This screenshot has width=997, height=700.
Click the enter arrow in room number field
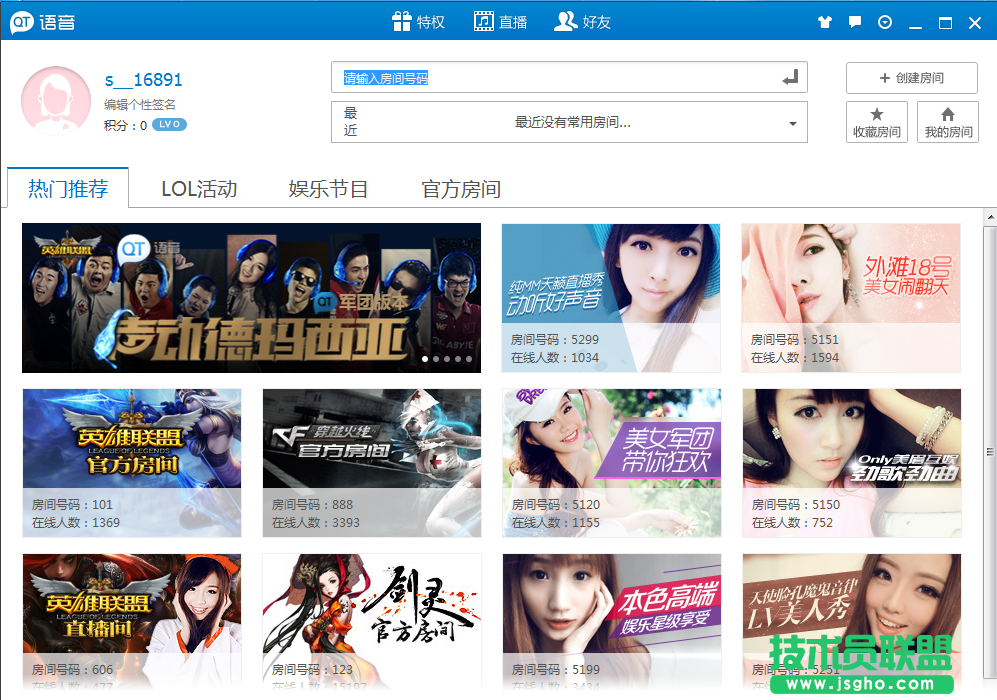point(790,78)
